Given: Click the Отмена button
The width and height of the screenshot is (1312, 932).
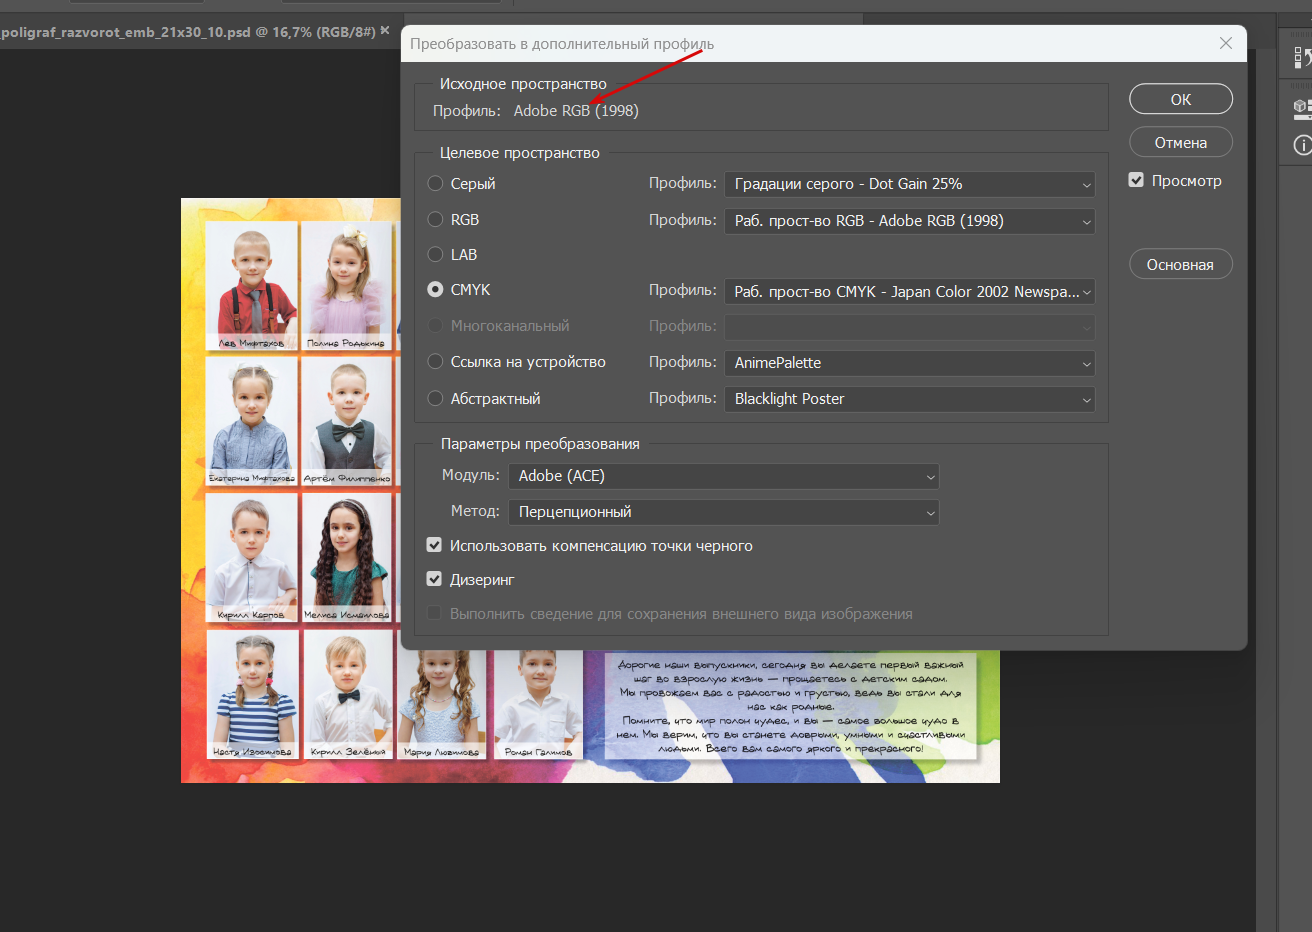Looking at the screenshot, I should [1180, 142].
